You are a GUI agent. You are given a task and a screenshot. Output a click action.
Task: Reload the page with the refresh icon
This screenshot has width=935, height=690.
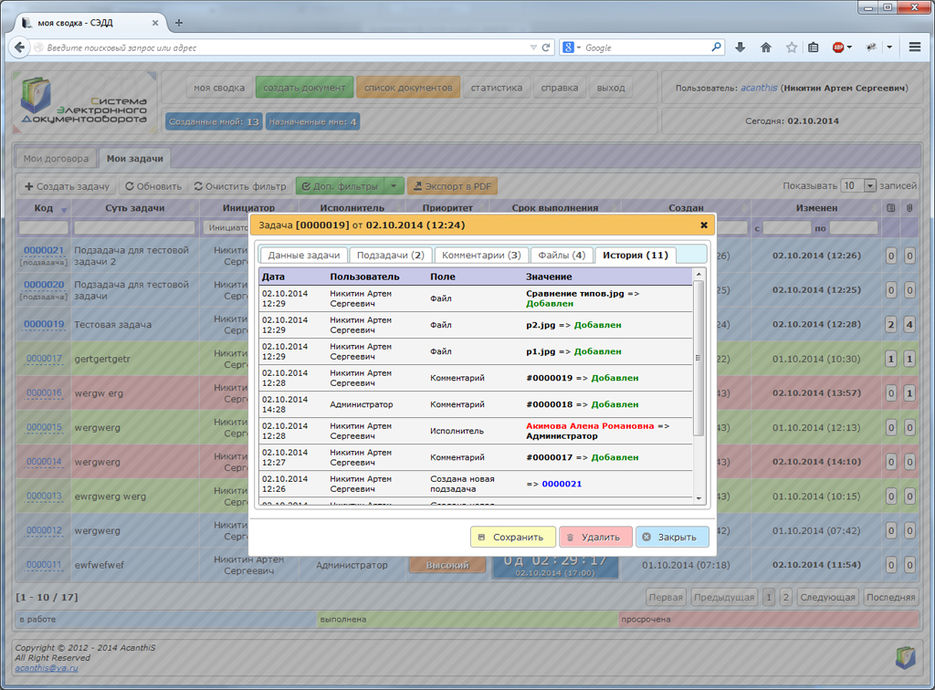pos(546,47)
